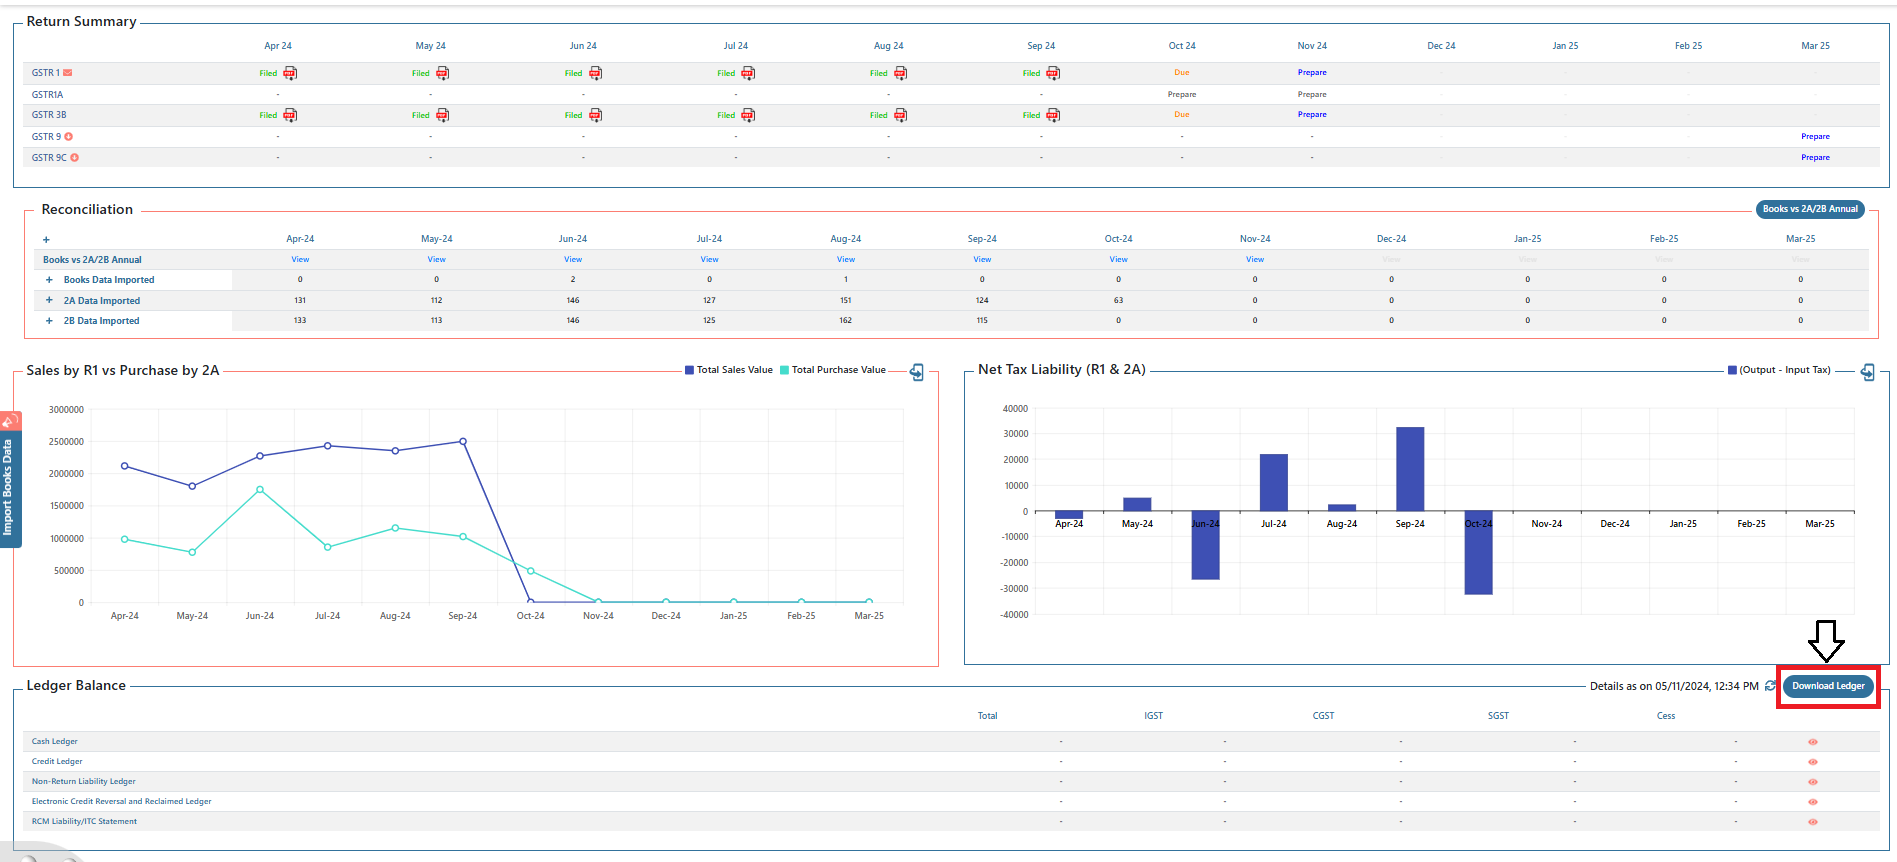This screenshot has height=862, width=1897.
Task: Open RCM Liability/ITC Statement link
Action: 84,822
